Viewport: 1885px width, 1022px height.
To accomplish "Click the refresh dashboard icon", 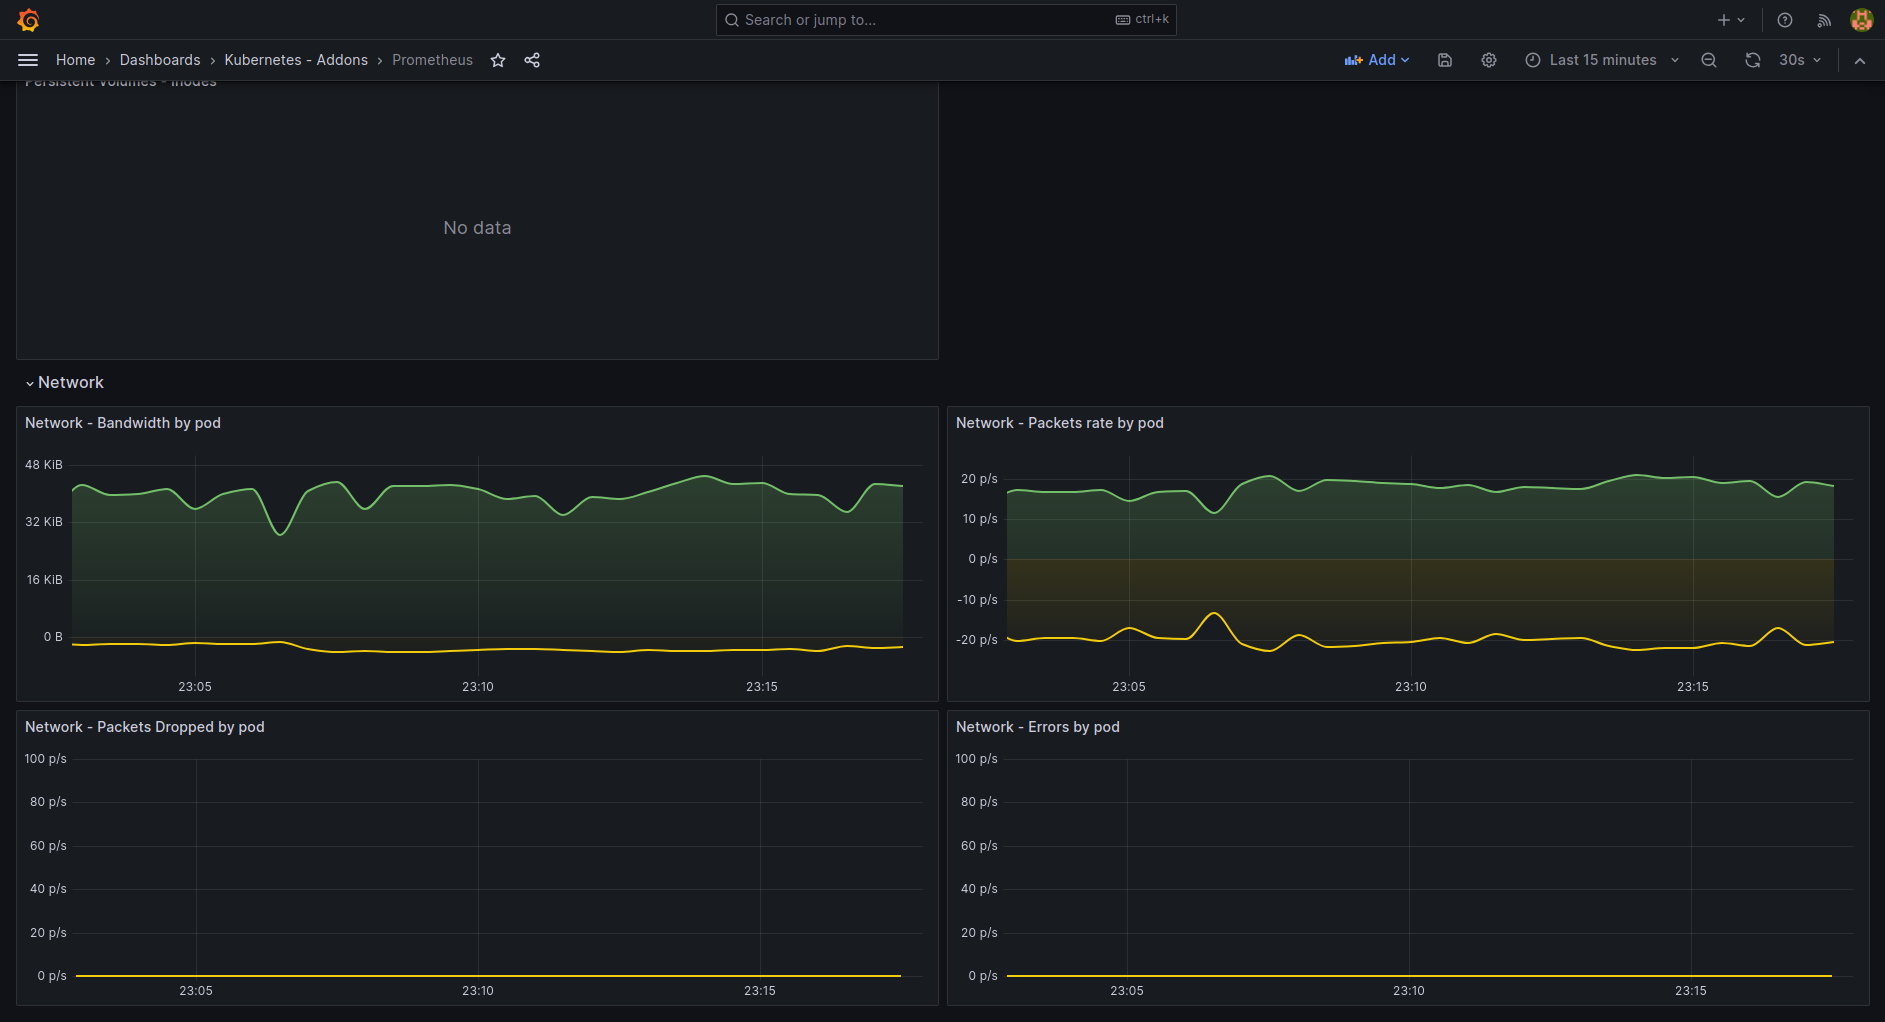I will coord(1753,60).
